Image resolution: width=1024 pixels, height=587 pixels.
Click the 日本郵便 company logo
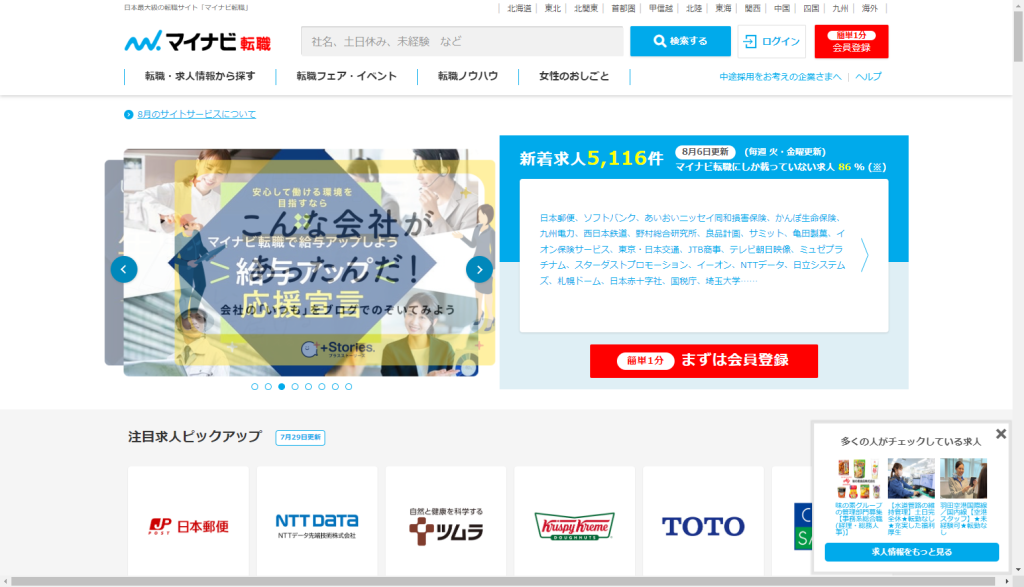point(188,525)
